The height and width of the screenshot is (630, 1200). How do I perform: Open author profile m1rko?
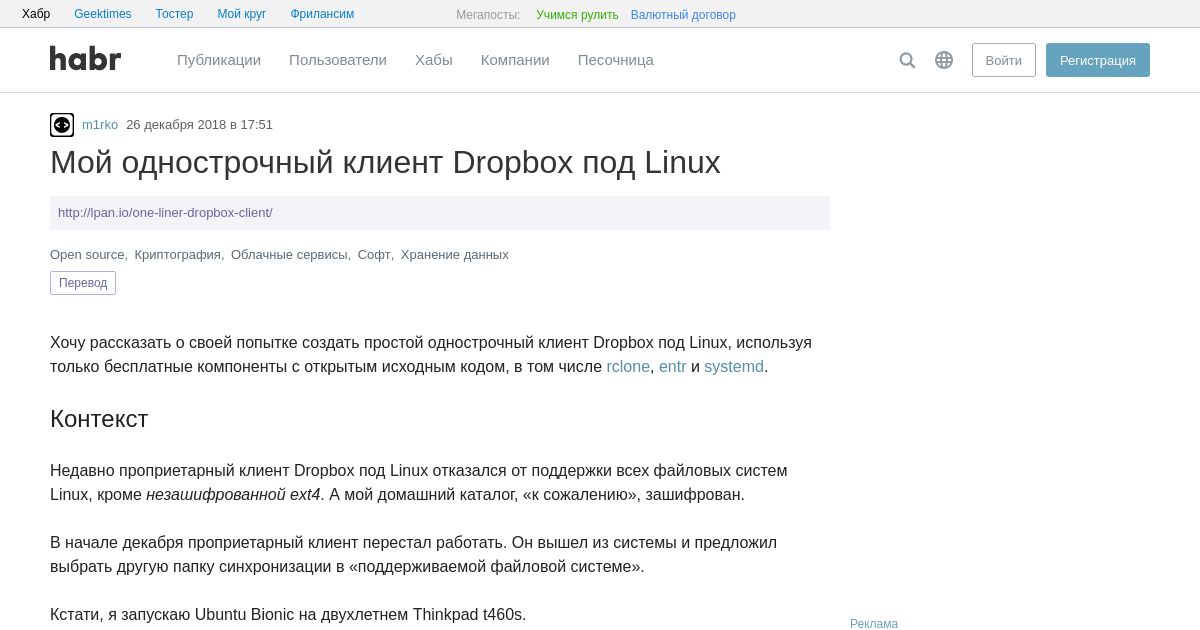pos(100,125)
